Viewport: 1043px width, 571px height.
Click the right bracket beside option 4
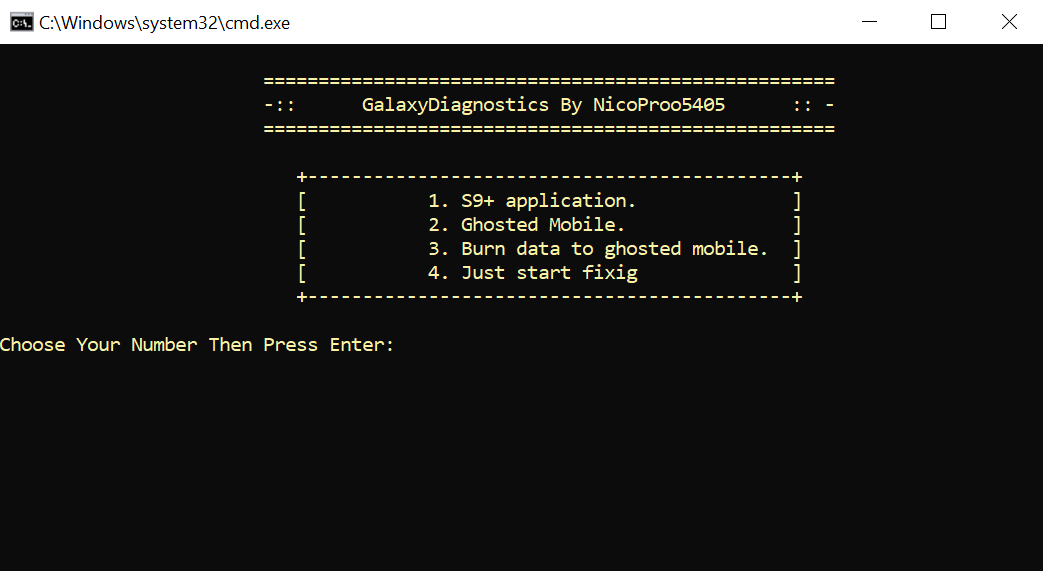click(x=797, y=273)
